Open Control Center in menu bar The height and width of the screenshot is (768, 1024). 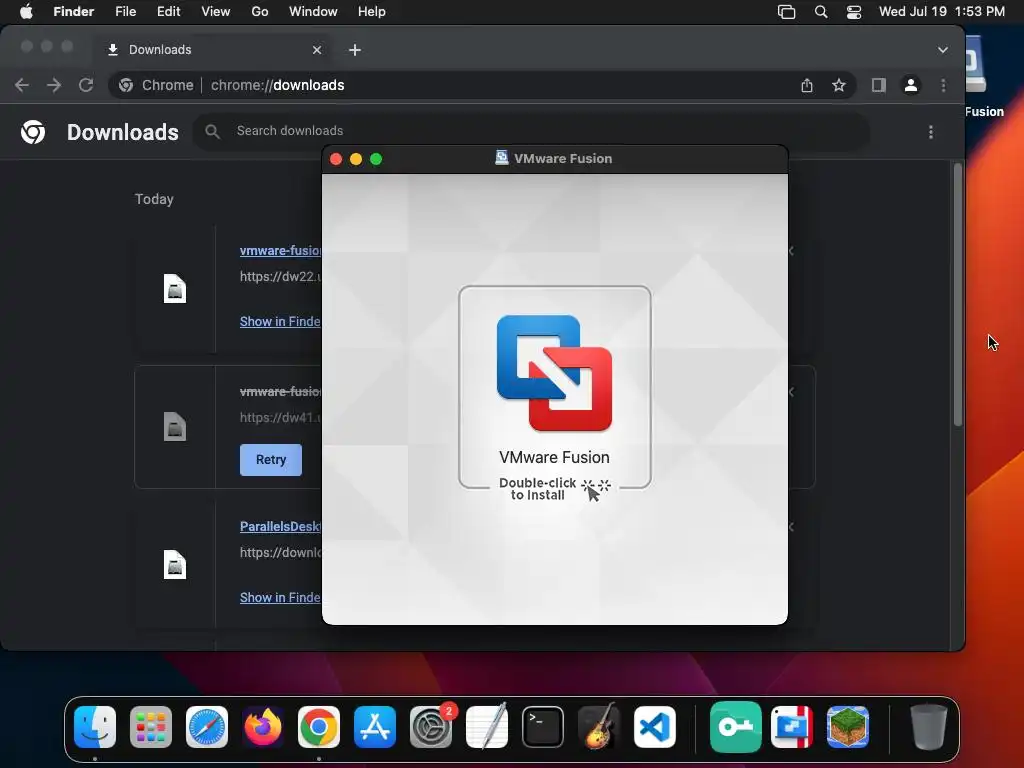pos(854,12)
